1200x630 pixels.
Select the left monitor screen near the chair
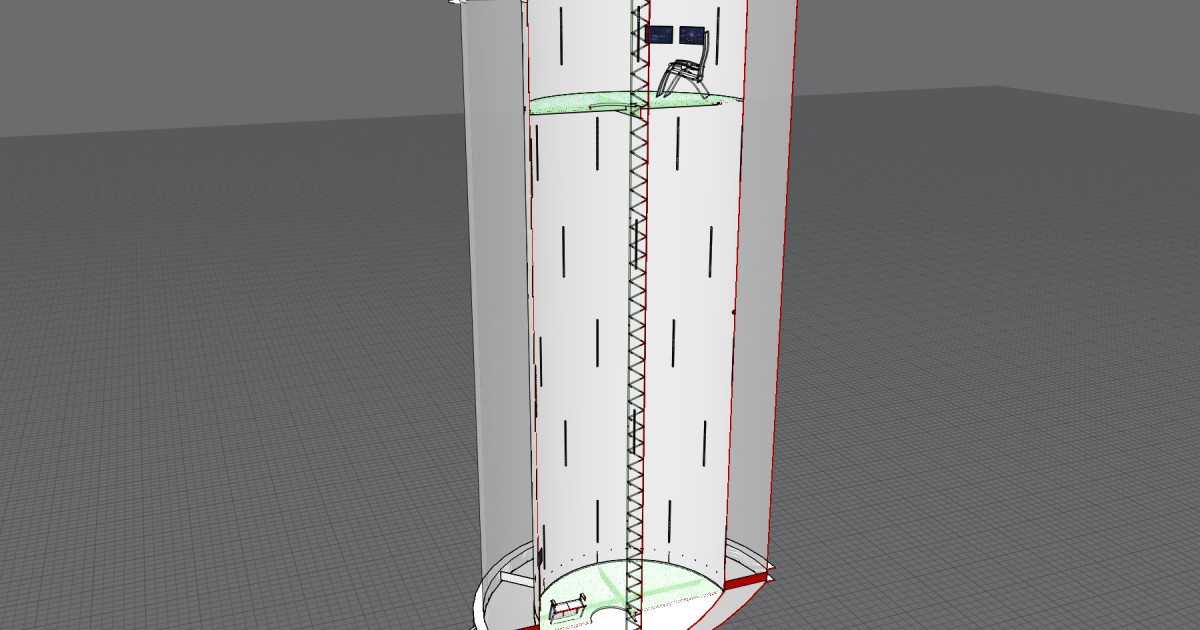pyautogui.click(x=659, y=35)
